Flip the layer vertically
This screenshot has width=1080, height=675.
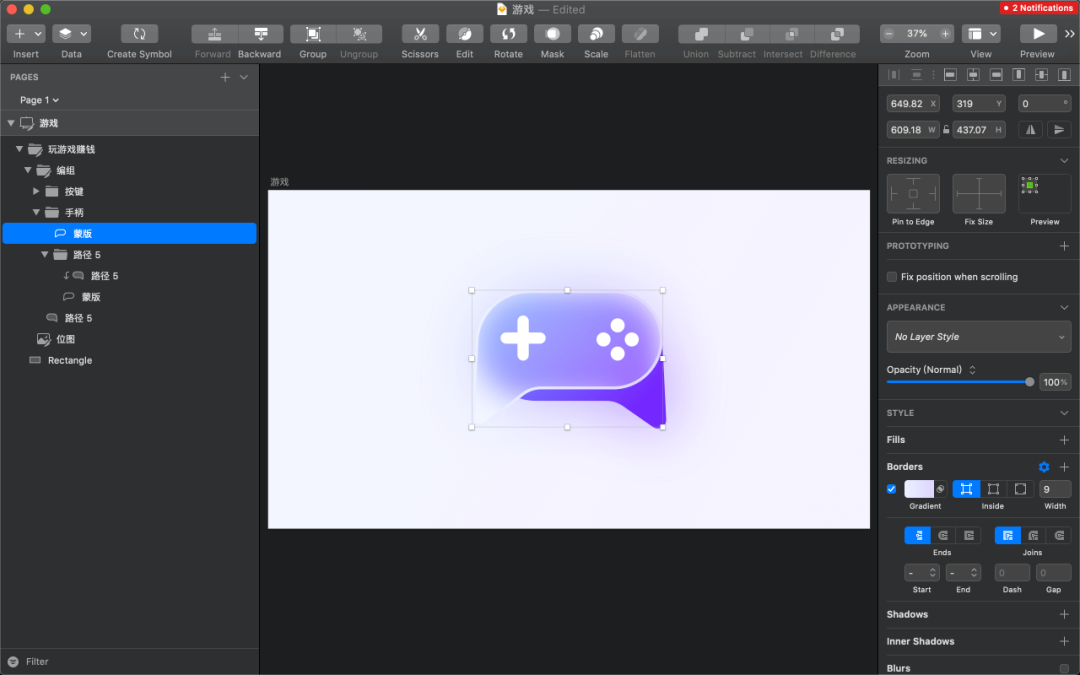click(1059, 129)
